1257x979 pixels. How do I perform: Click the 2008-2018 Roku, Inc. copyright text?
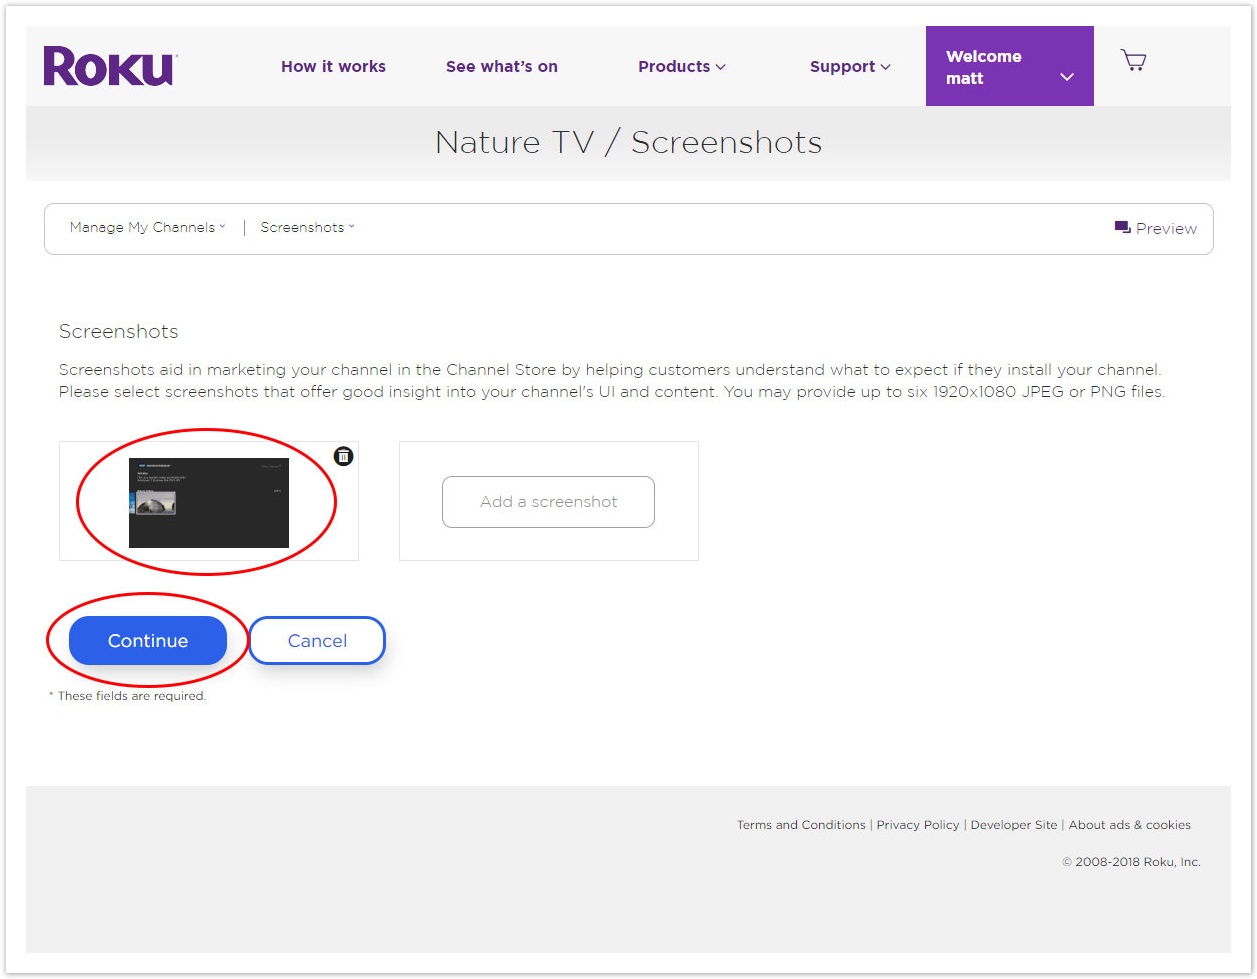click(x=1131, y=862)
